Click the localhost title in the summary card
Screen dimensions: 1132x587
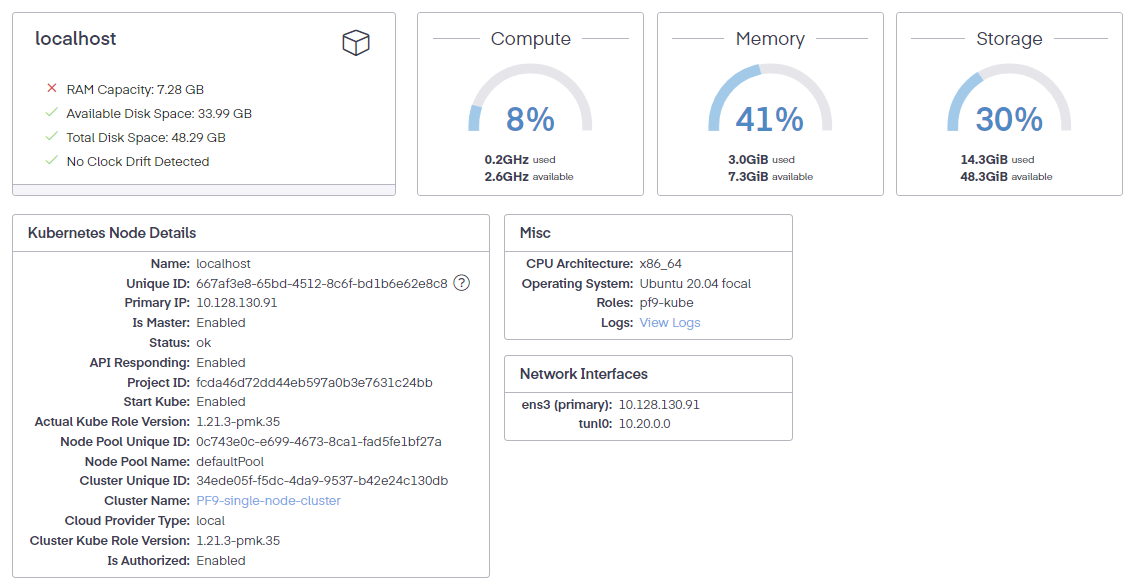(76, 39)
